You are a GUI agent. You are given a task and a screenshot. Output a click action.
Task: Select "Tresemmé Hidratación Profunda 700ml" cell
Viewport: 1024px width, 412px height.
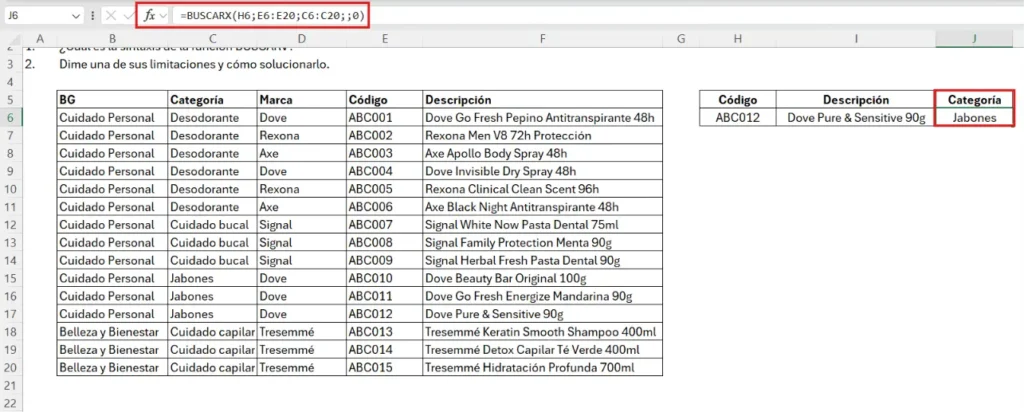(543, 367)
